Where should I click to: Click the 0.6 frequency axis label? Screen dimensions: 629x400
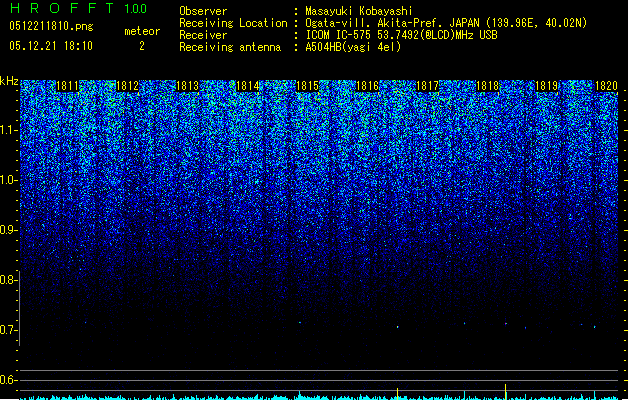8,380
